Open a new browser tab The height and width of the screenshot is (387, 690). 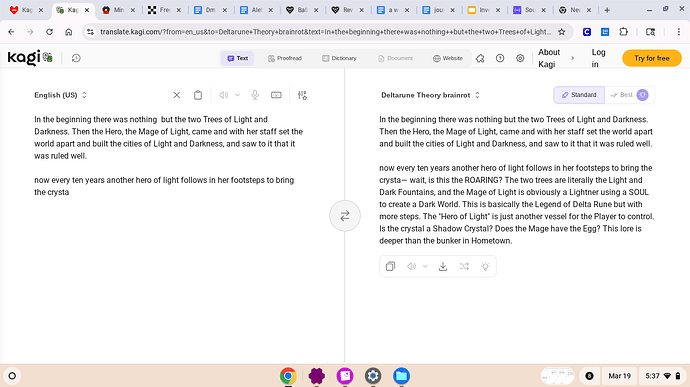(607, 10)
